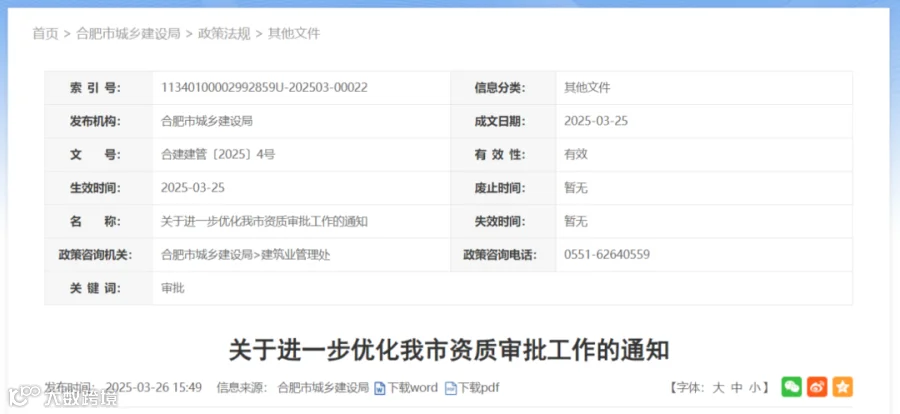Click the PDF file icon

pyautogui.click(x=451, y=388)
